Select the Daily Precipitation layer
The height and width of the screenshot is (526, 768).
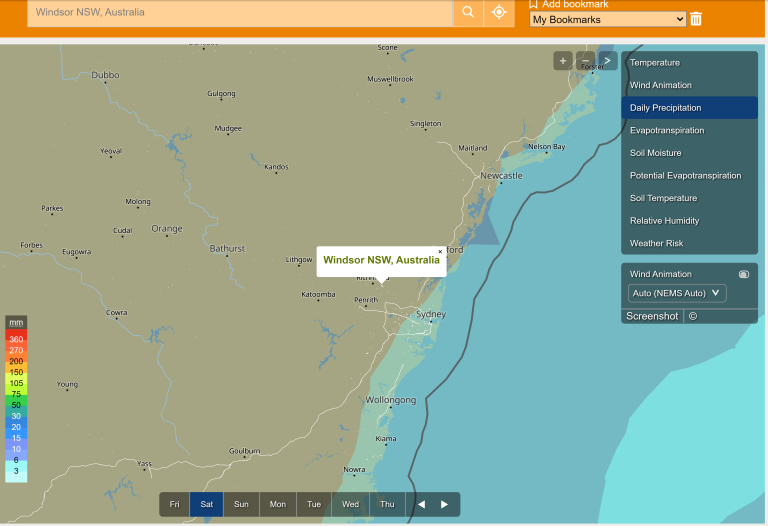tap(689, 108)
